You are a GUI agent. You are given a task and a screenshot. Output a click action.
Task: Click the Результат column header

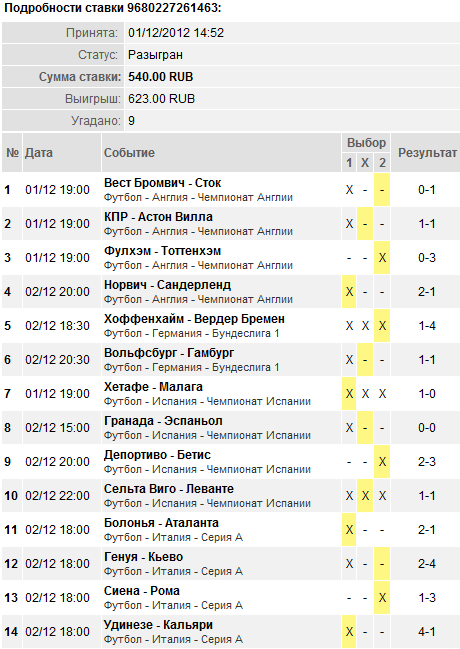tap(427, 153)
